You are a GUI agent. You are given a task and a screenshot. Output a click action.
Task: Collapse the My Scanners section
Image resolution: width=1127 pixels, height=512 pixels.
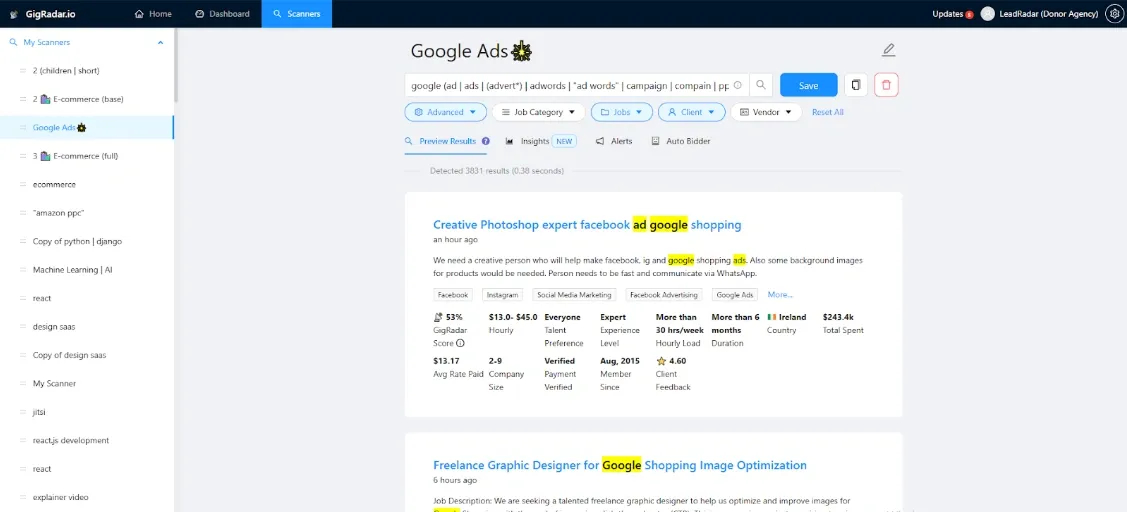[160, 42]
